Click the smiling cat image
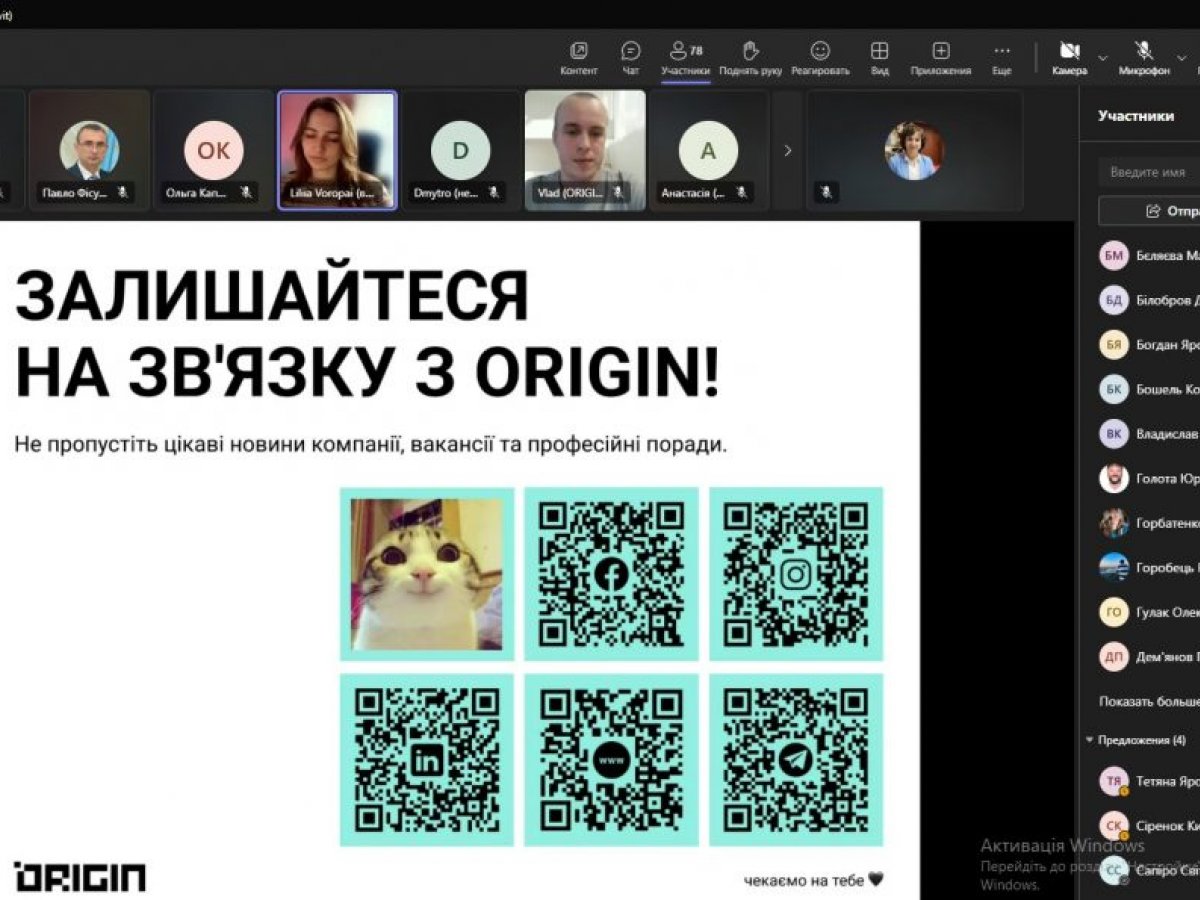Image resolution: width=1200 pixels, height=900 pixels. pyautogui.click(x=427, y=574)
